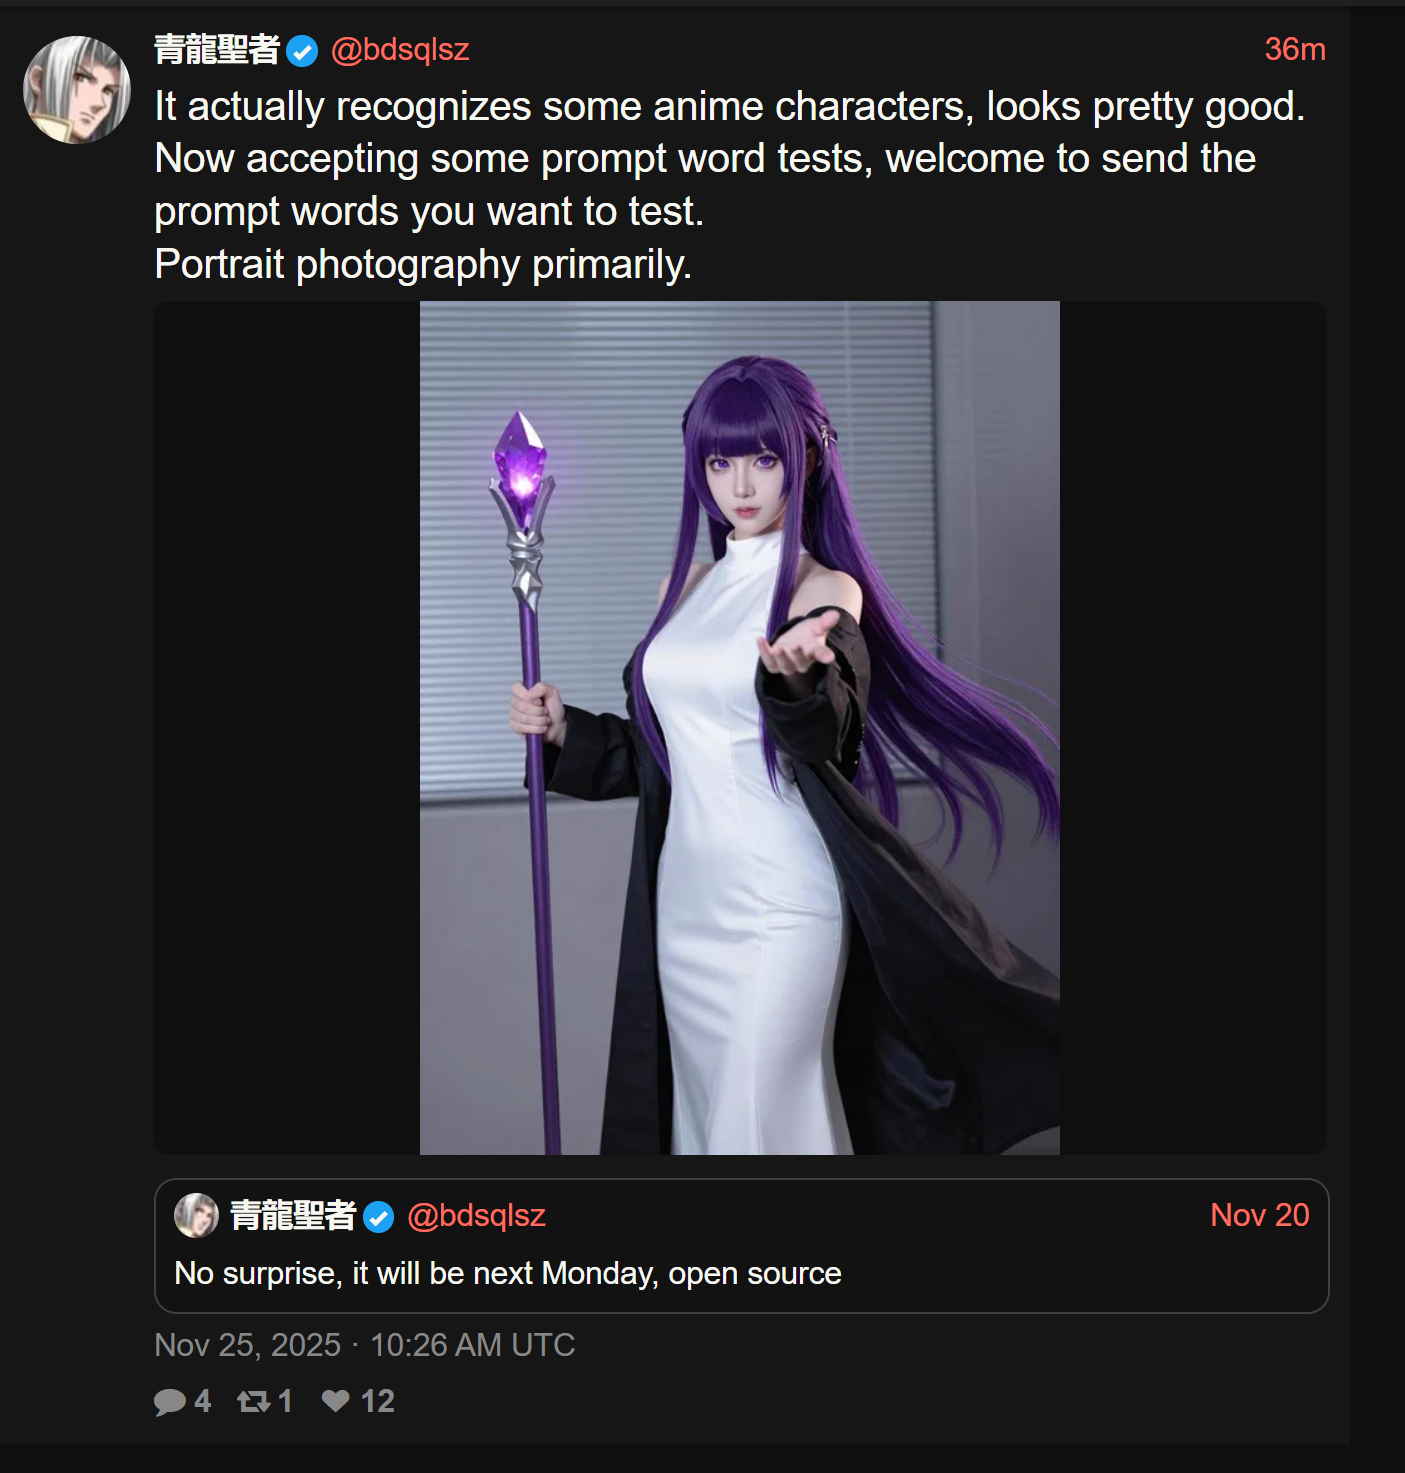Open the @bdsqlsz handle in the quoted tweet
The width and height of the screenshot is (1405, 1473).
coord(476,1215)
